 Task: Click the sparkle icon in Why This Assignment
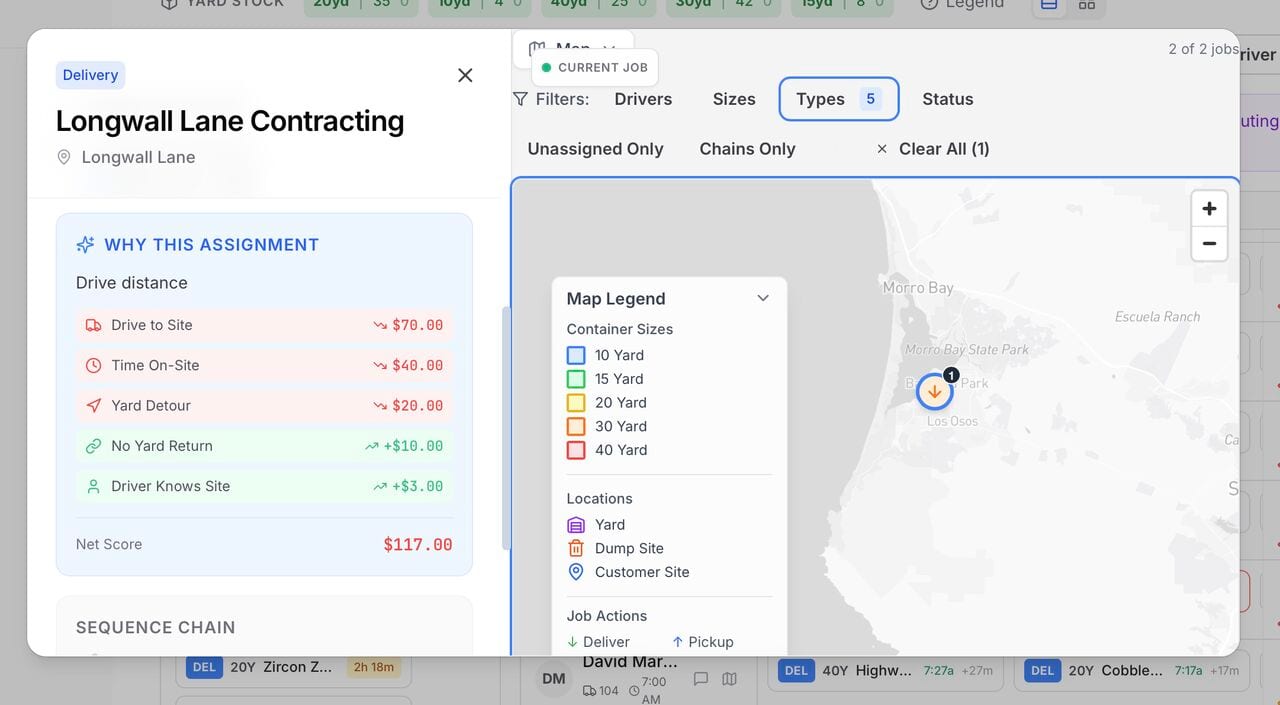coord(86,245)
